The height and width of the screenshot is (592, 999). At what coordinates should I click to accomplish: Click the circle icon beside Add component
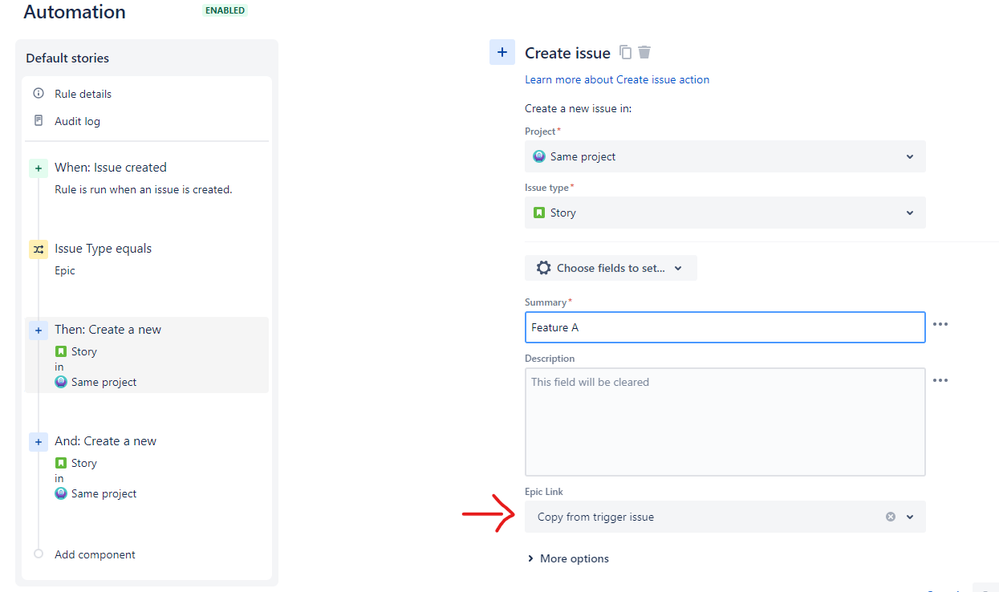point(38,554)
